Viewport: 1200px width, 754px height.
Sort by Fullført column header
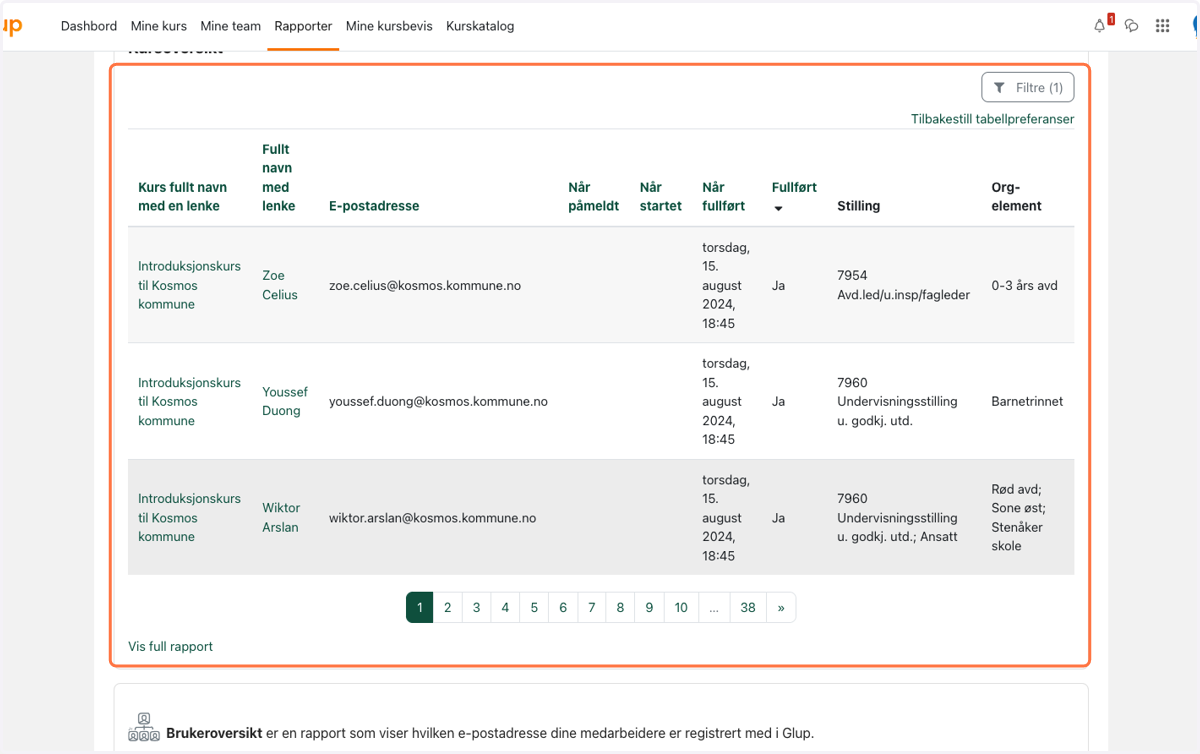[x=794, y=187]
